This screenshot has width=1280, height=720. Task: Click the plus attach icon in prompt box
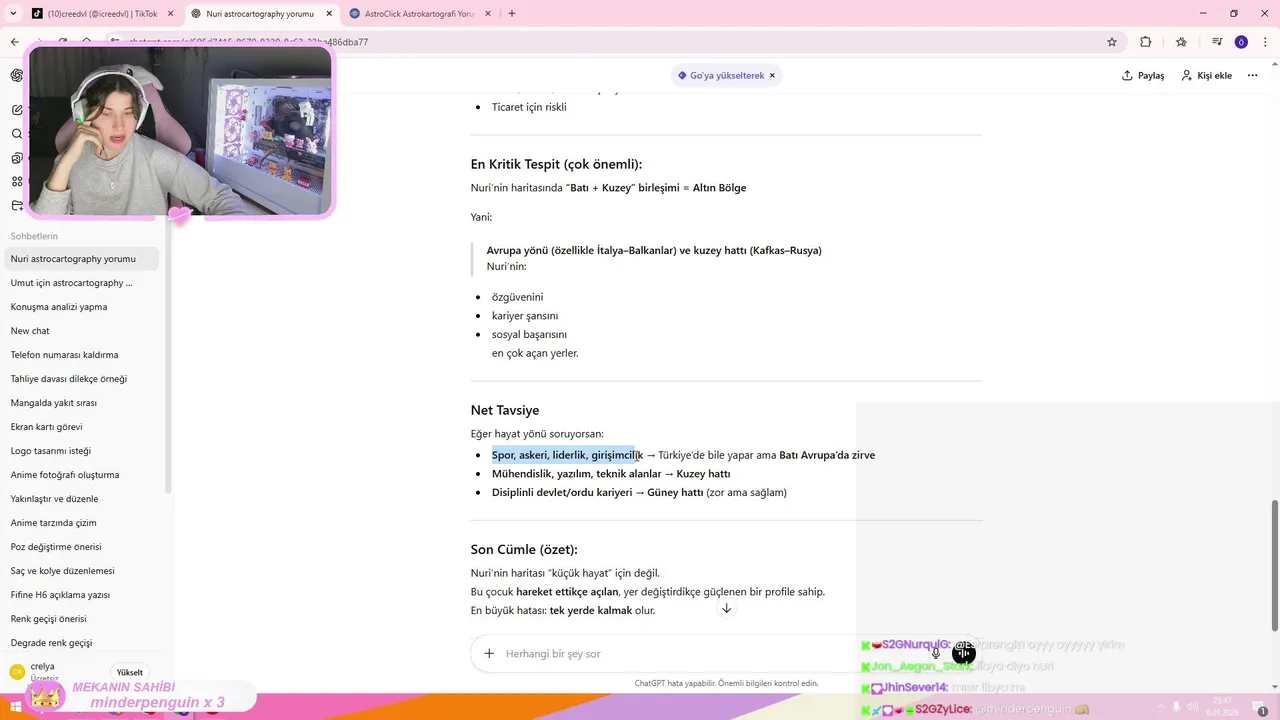pyautogui.click(x=489, y=653)
